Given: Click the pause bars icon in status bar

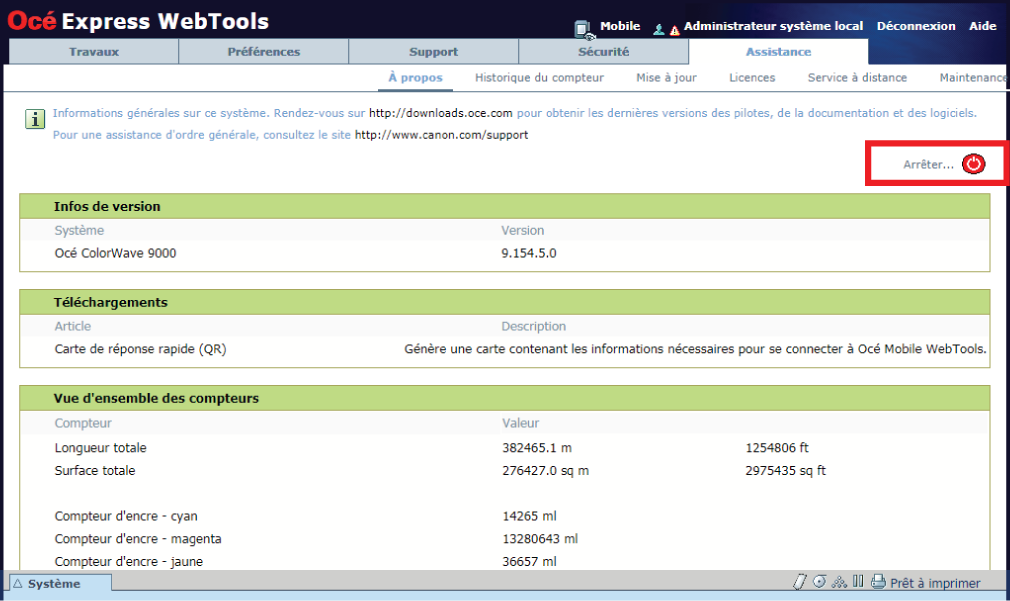Looking at the screenshot, I should (x=858, y=582).
